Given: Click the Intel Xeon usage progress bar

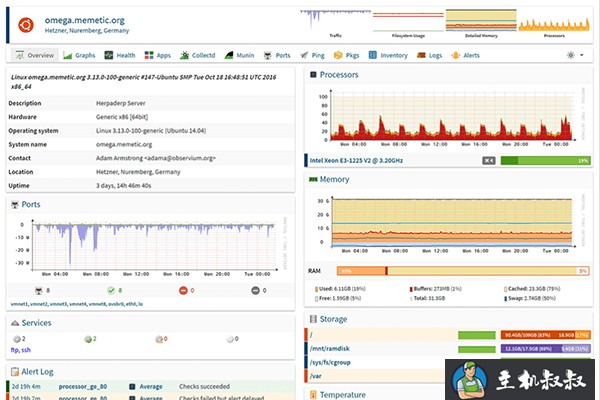Looking at the screenshot, I should pyautogui.click(x=545, y=161).
